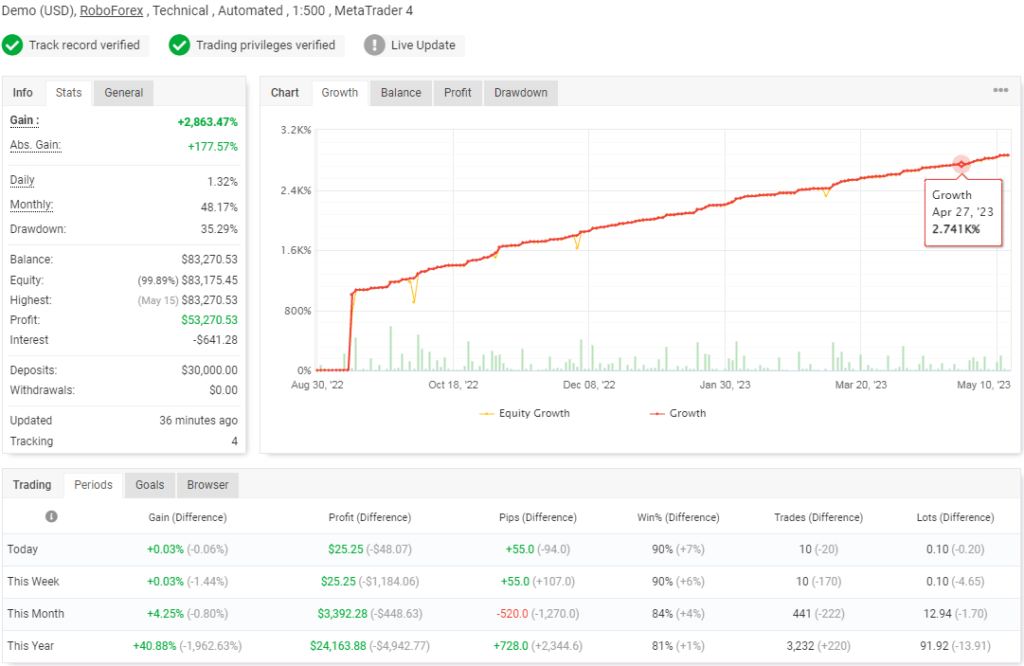
Task: Click the This Year row in Periods
Action: point(30,646)
